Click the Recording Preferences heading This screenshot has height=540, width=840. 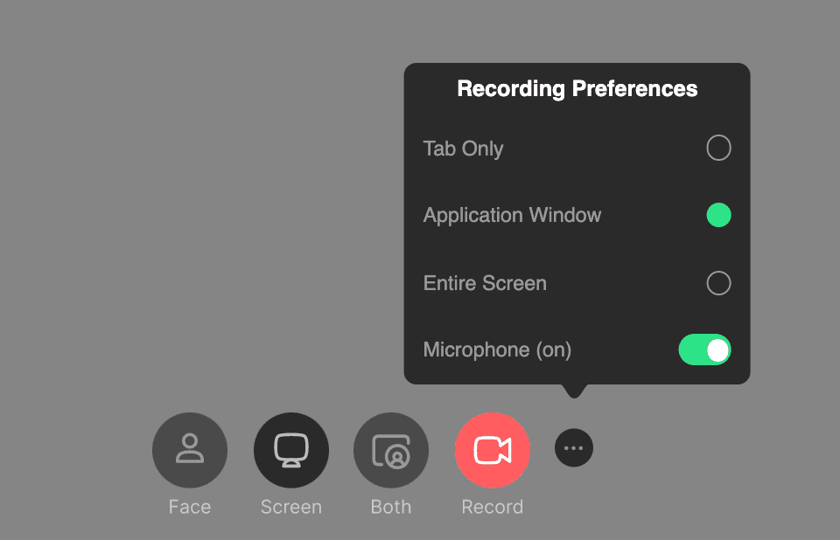point(577,89)
